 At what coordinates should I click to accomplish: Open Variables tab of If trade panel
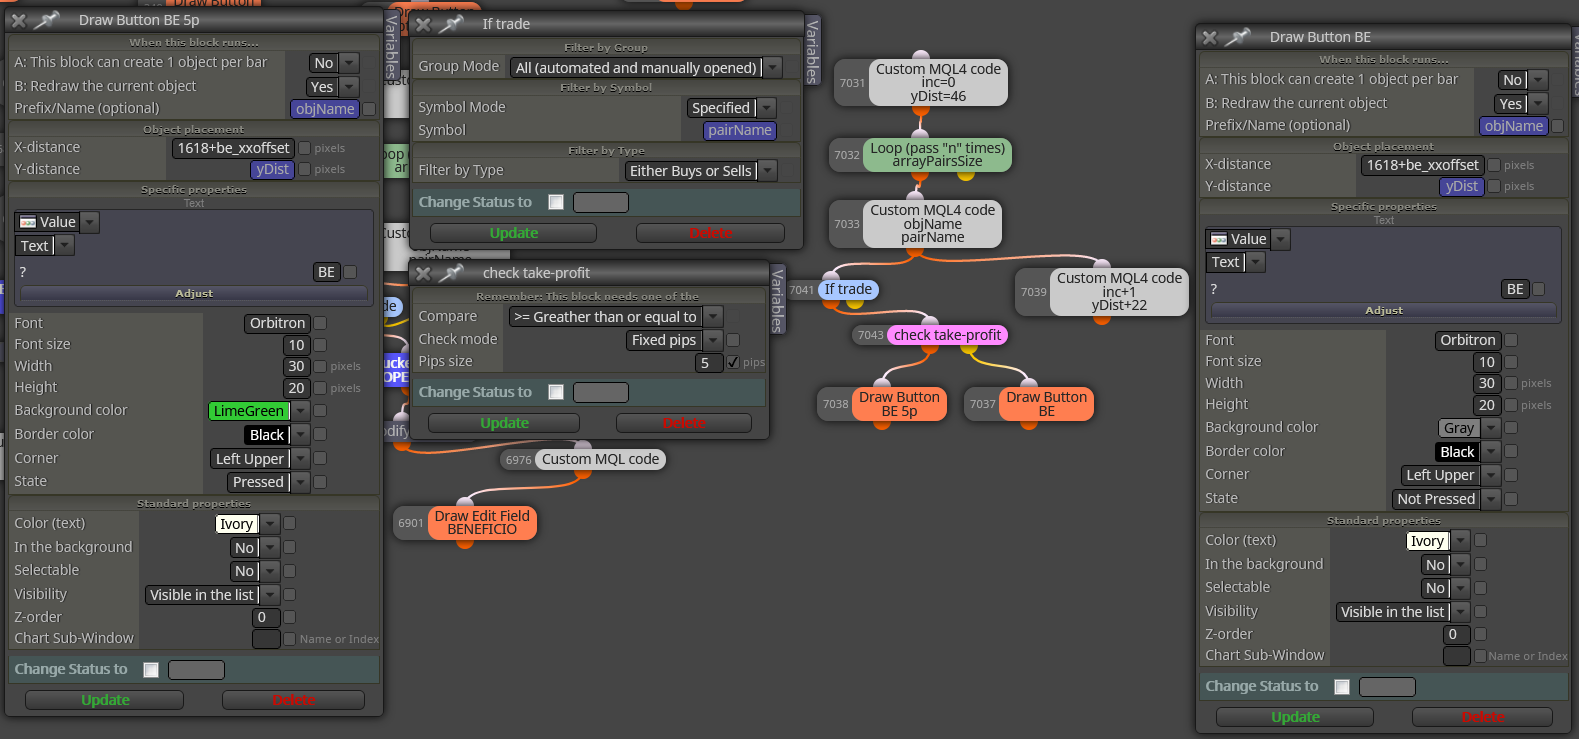click(812, 49)
